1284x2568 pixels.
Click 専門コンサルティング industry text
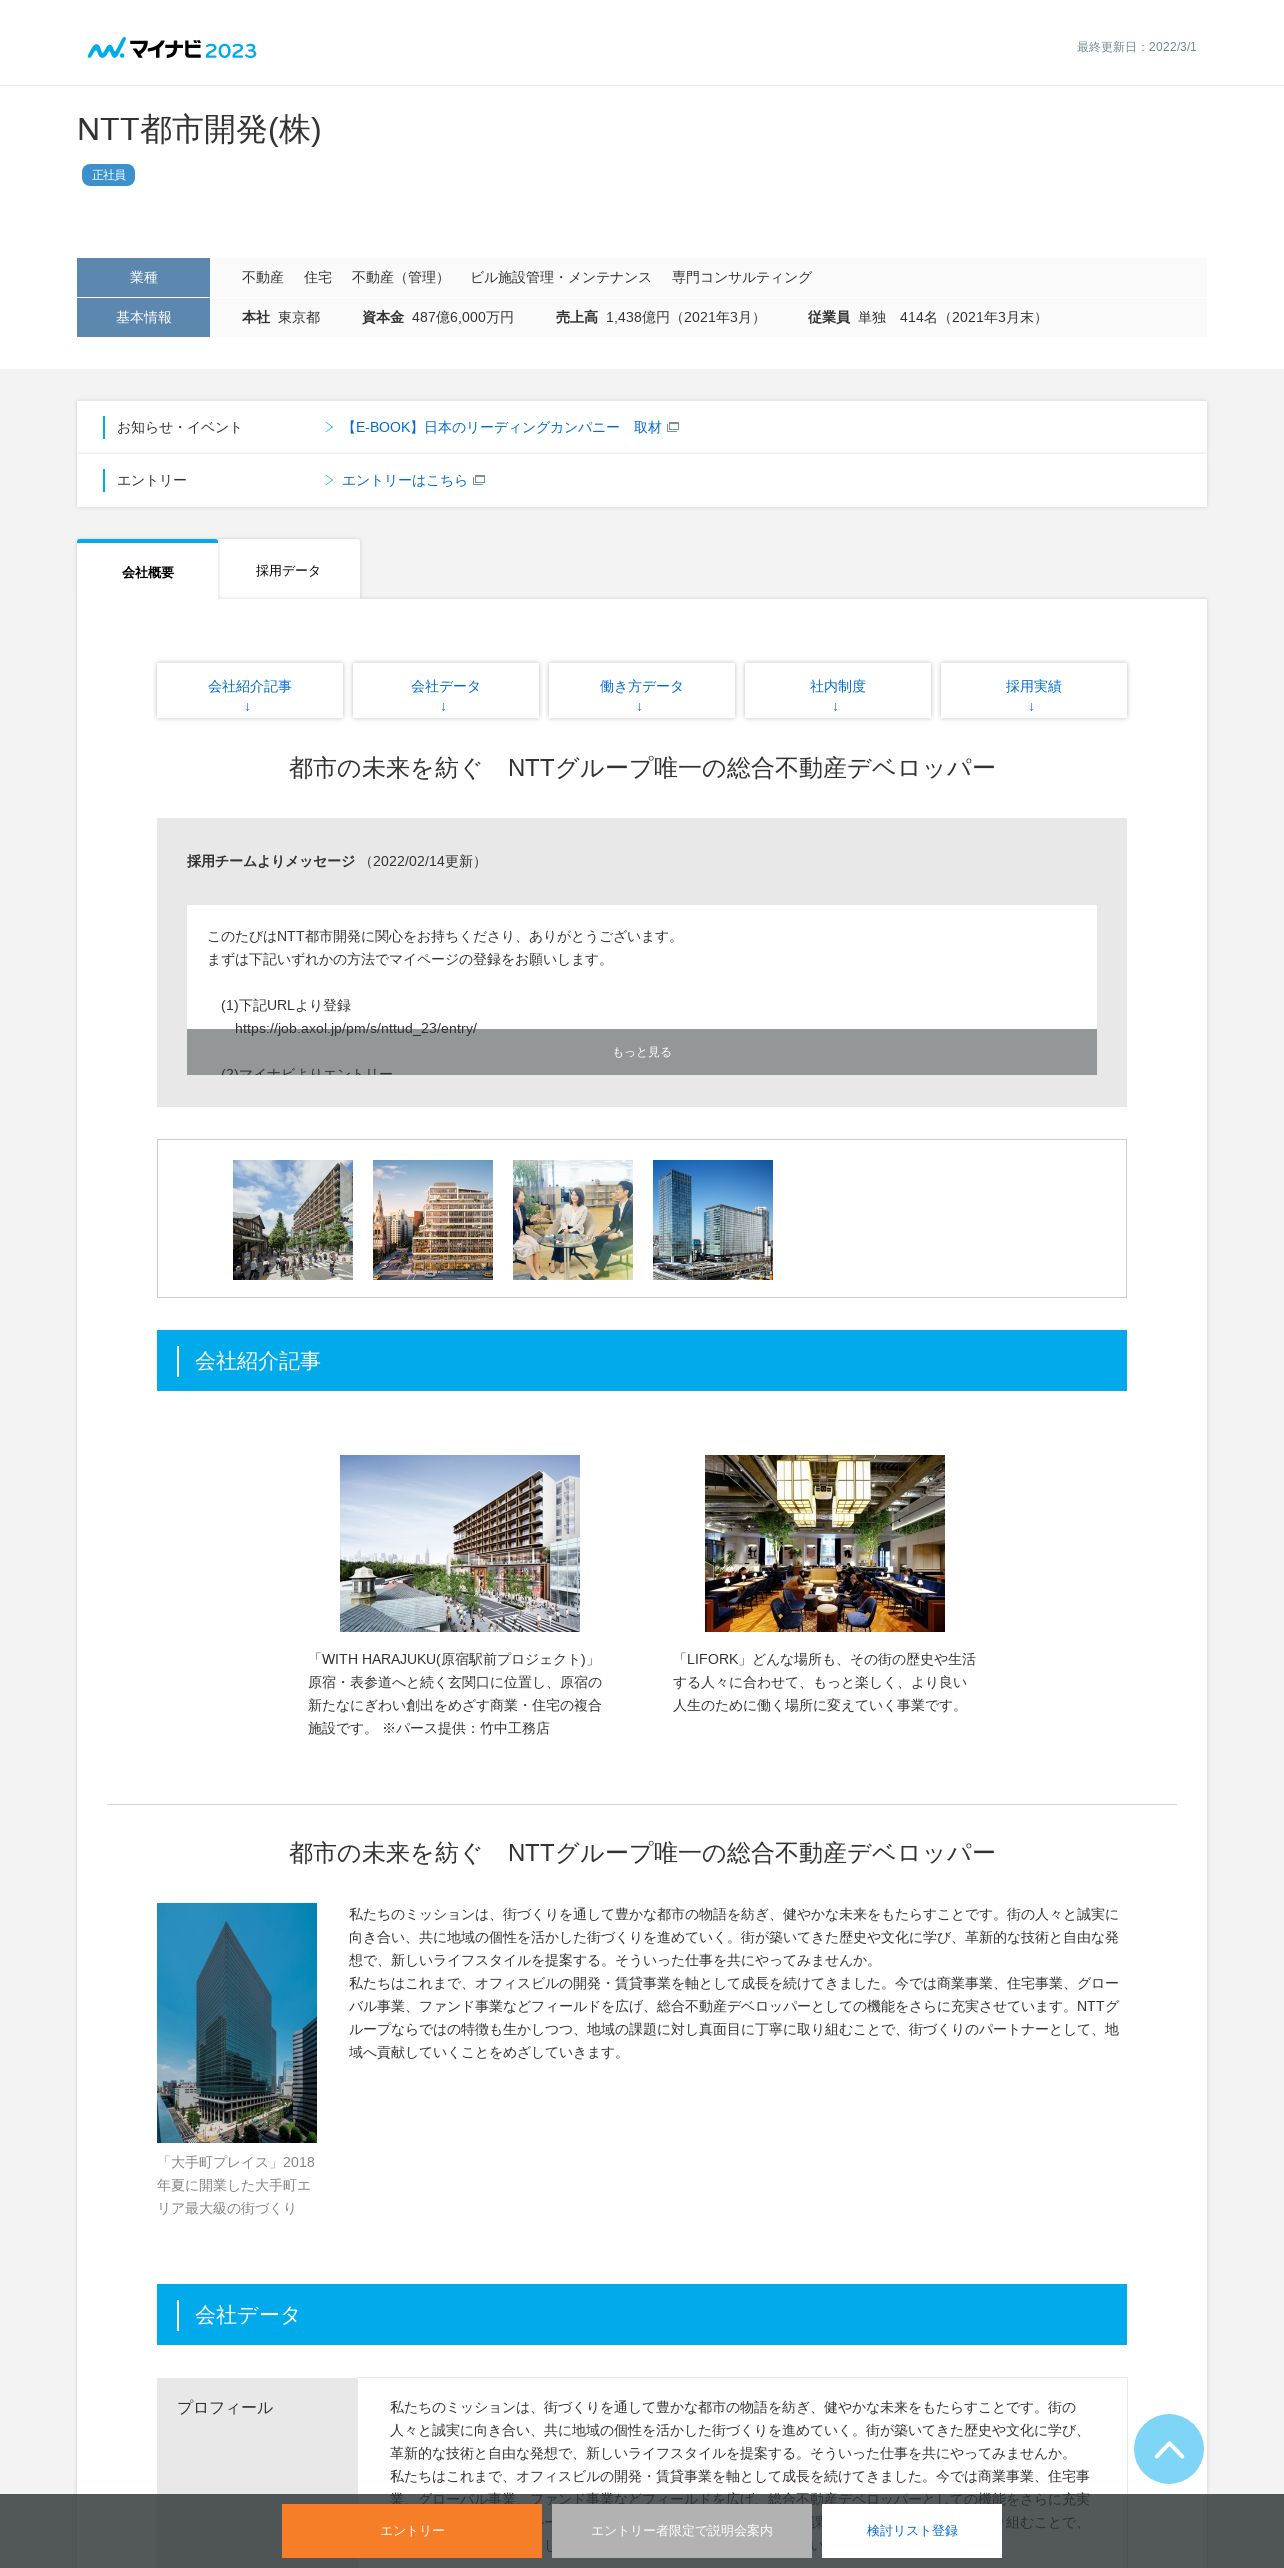point(742,277)
